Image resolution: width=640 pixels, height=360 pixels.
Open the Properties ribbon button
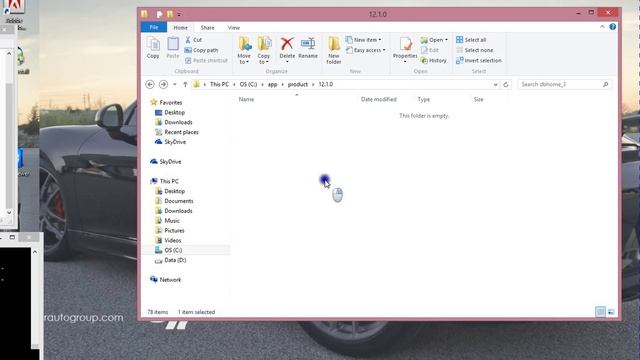pos(405,50)
